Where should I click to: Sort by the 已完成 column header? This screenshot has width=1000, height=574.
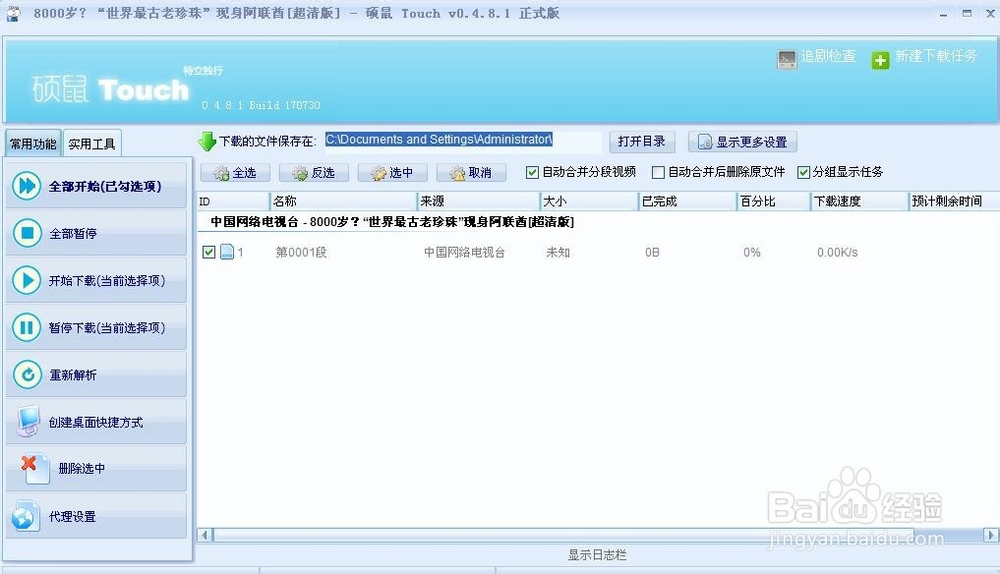click(688, 201)
